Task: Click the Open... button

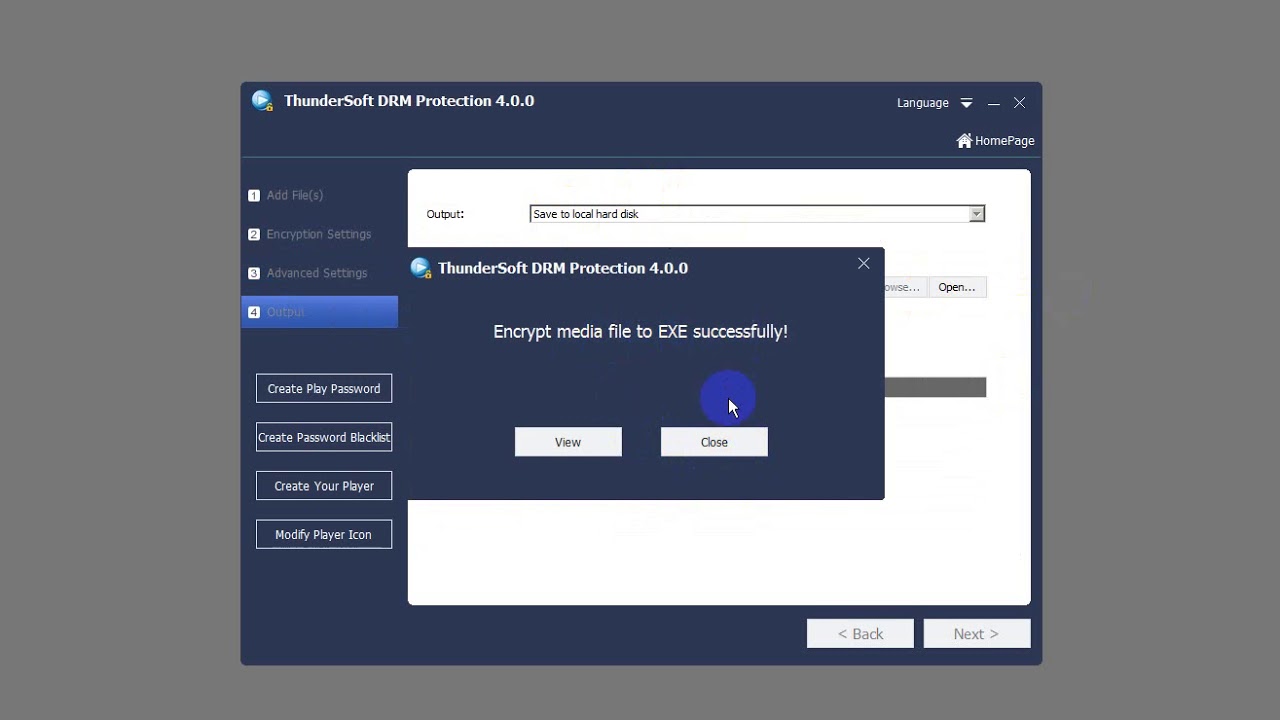Action: 957,287
